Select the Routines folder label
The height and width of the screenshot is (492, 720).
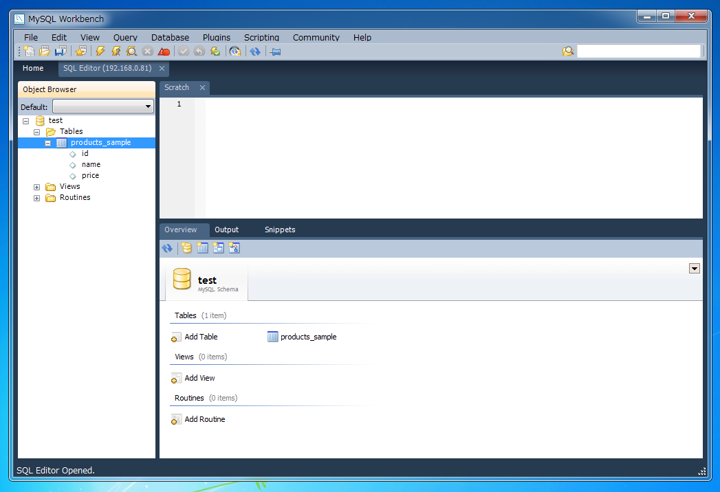(x=75, y=198)
